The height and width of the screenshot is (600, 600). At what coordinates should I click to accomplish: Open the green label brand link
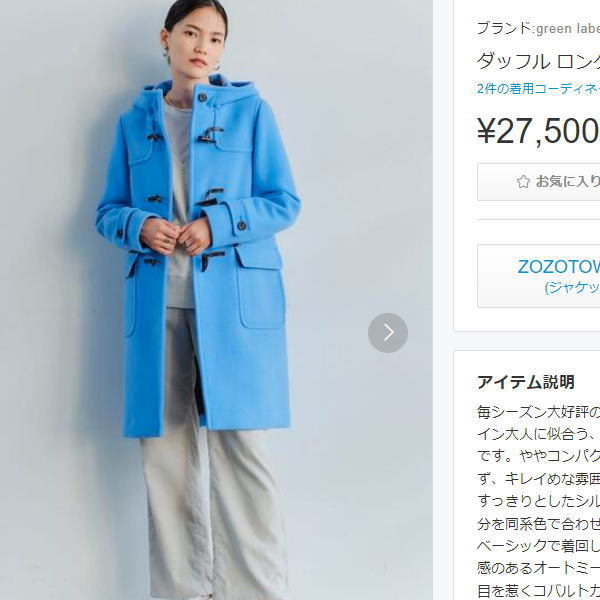(568, 29)
